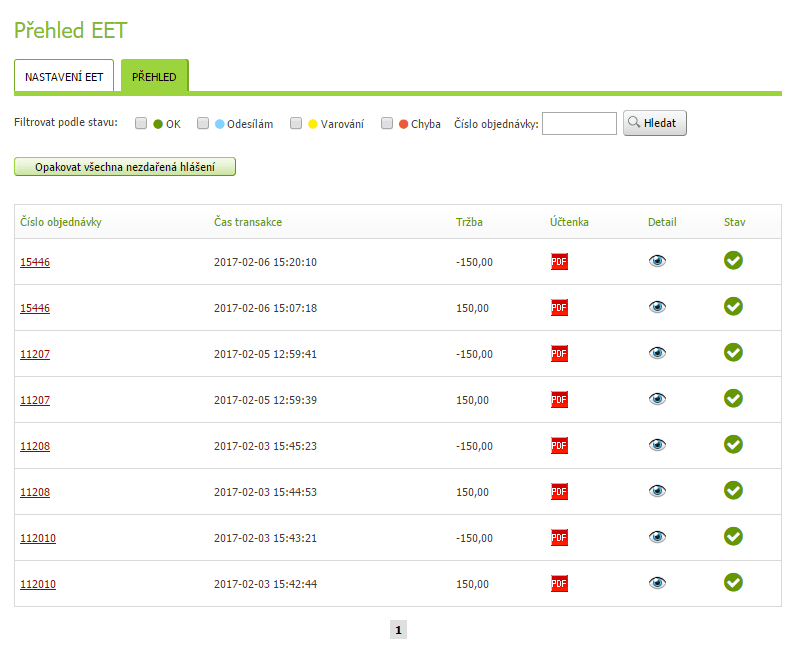The image size is (801, 647).
Task: Switch to the NASTAVENÍ EET tab
Action: [x=64, y=77]
